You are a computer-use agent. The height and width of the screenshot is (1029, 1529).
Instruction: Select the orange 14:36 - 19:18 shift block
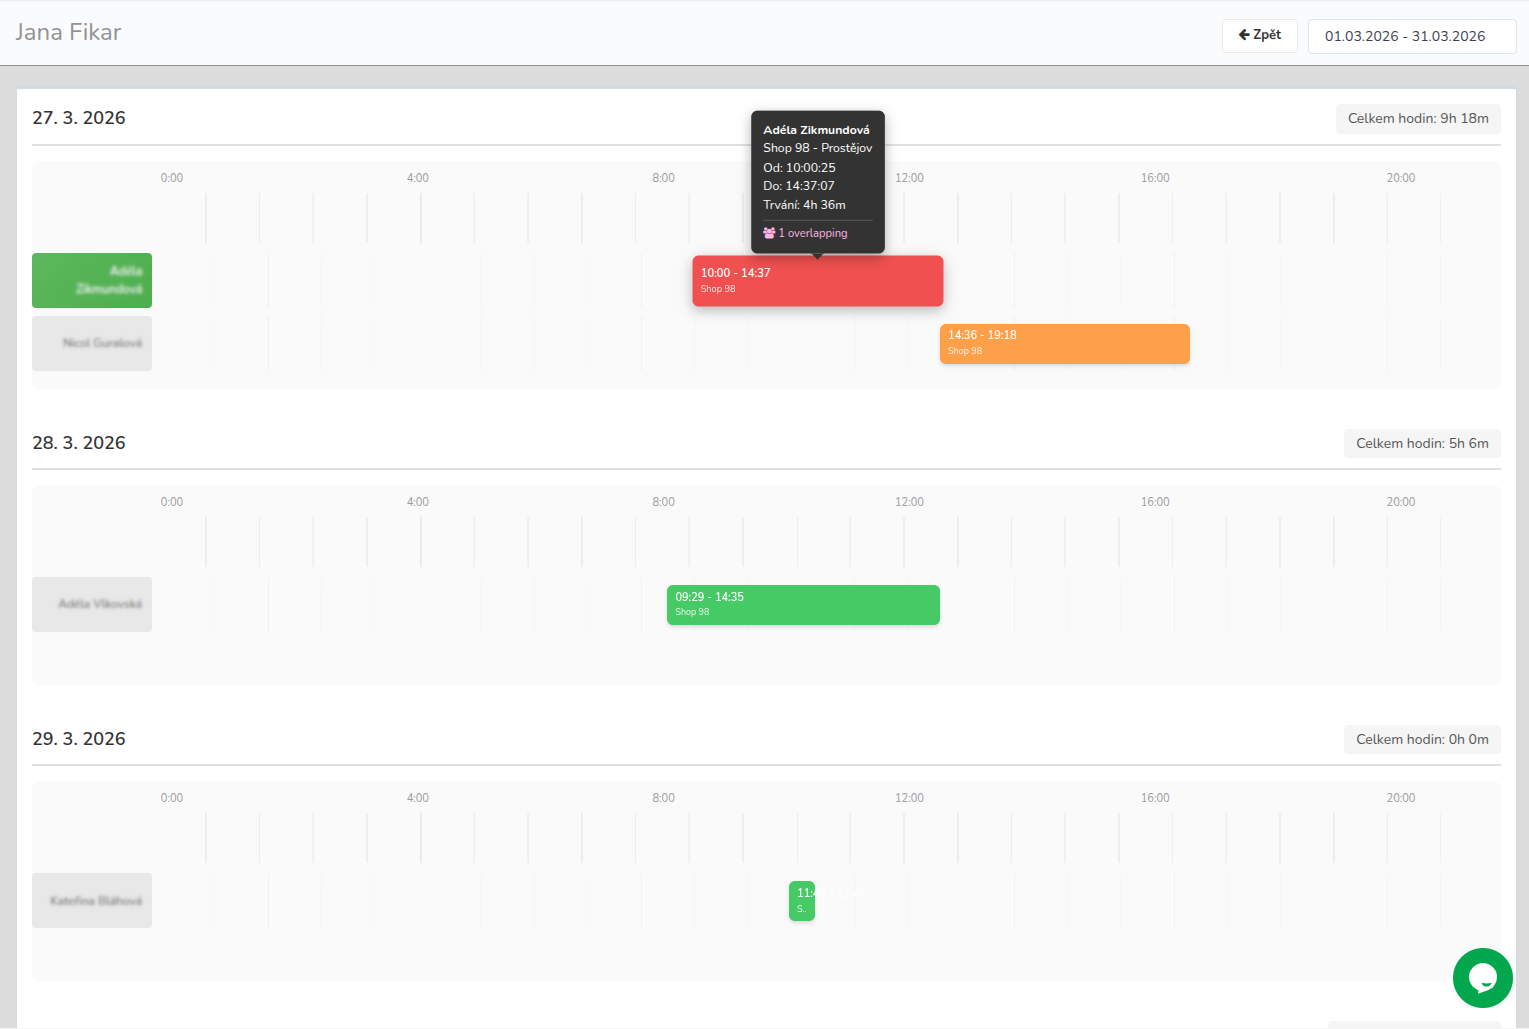1064,344
